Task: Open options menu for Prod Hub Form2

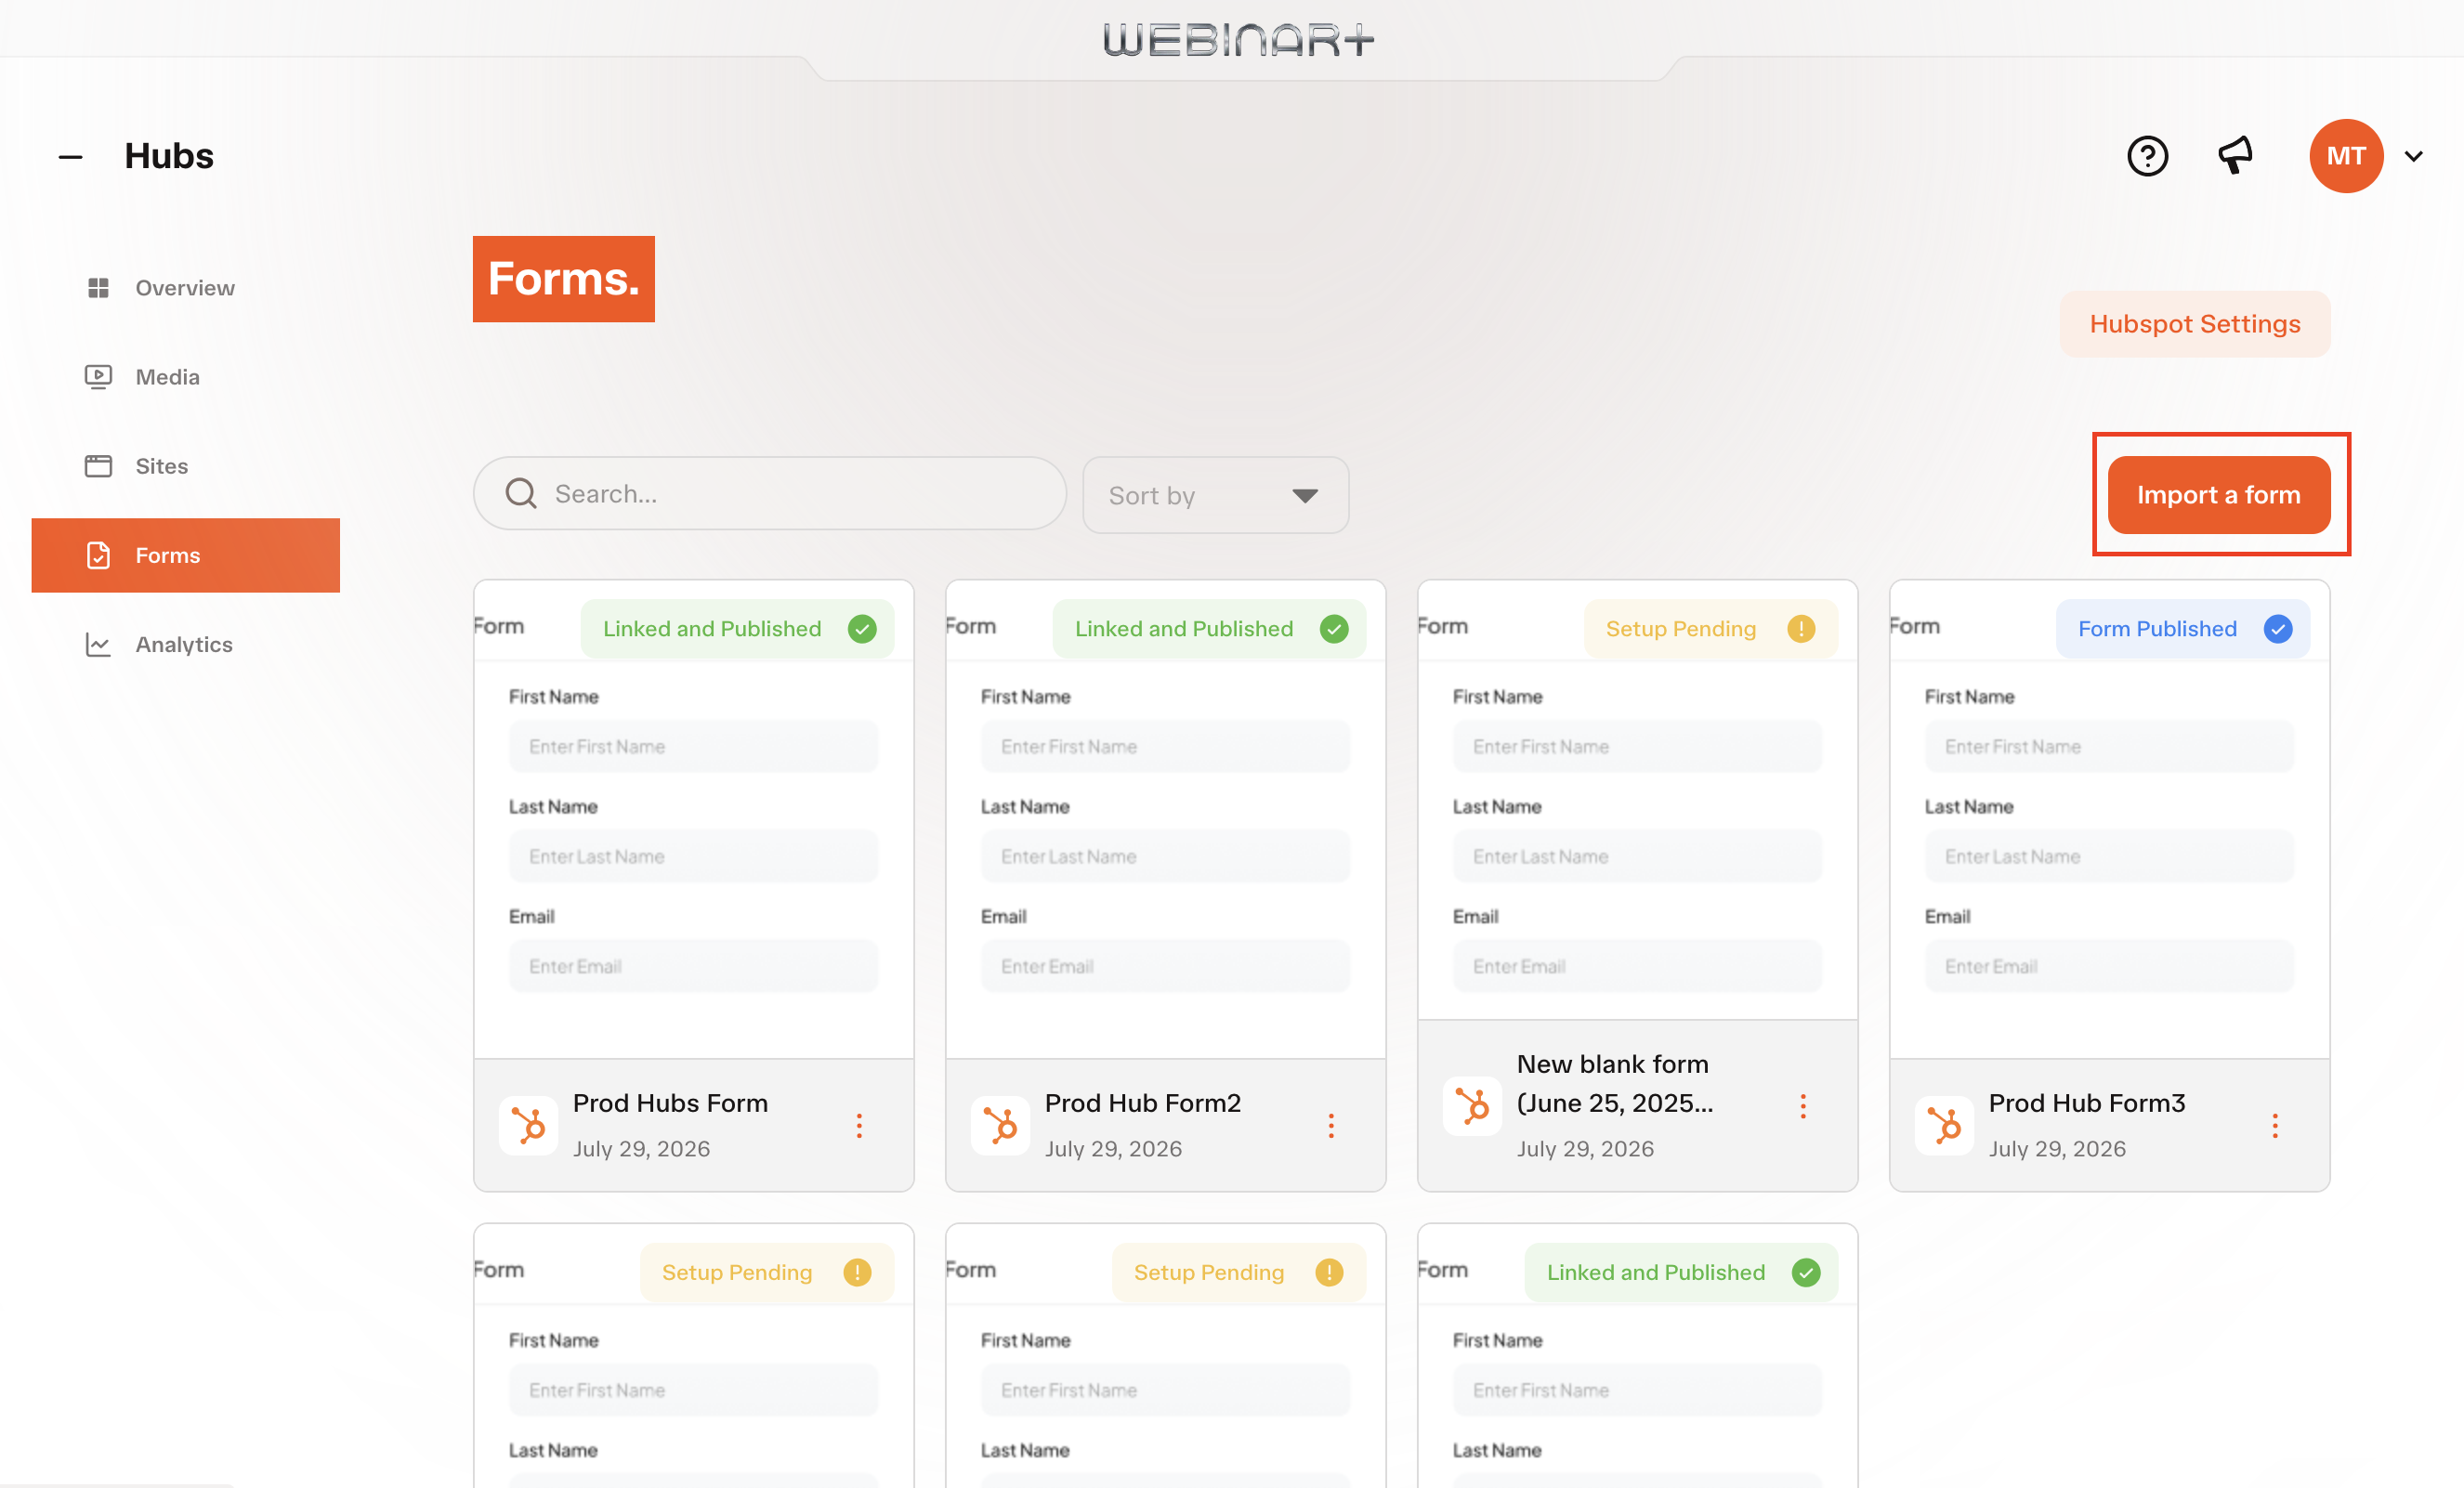Action: [1331, 1126]
